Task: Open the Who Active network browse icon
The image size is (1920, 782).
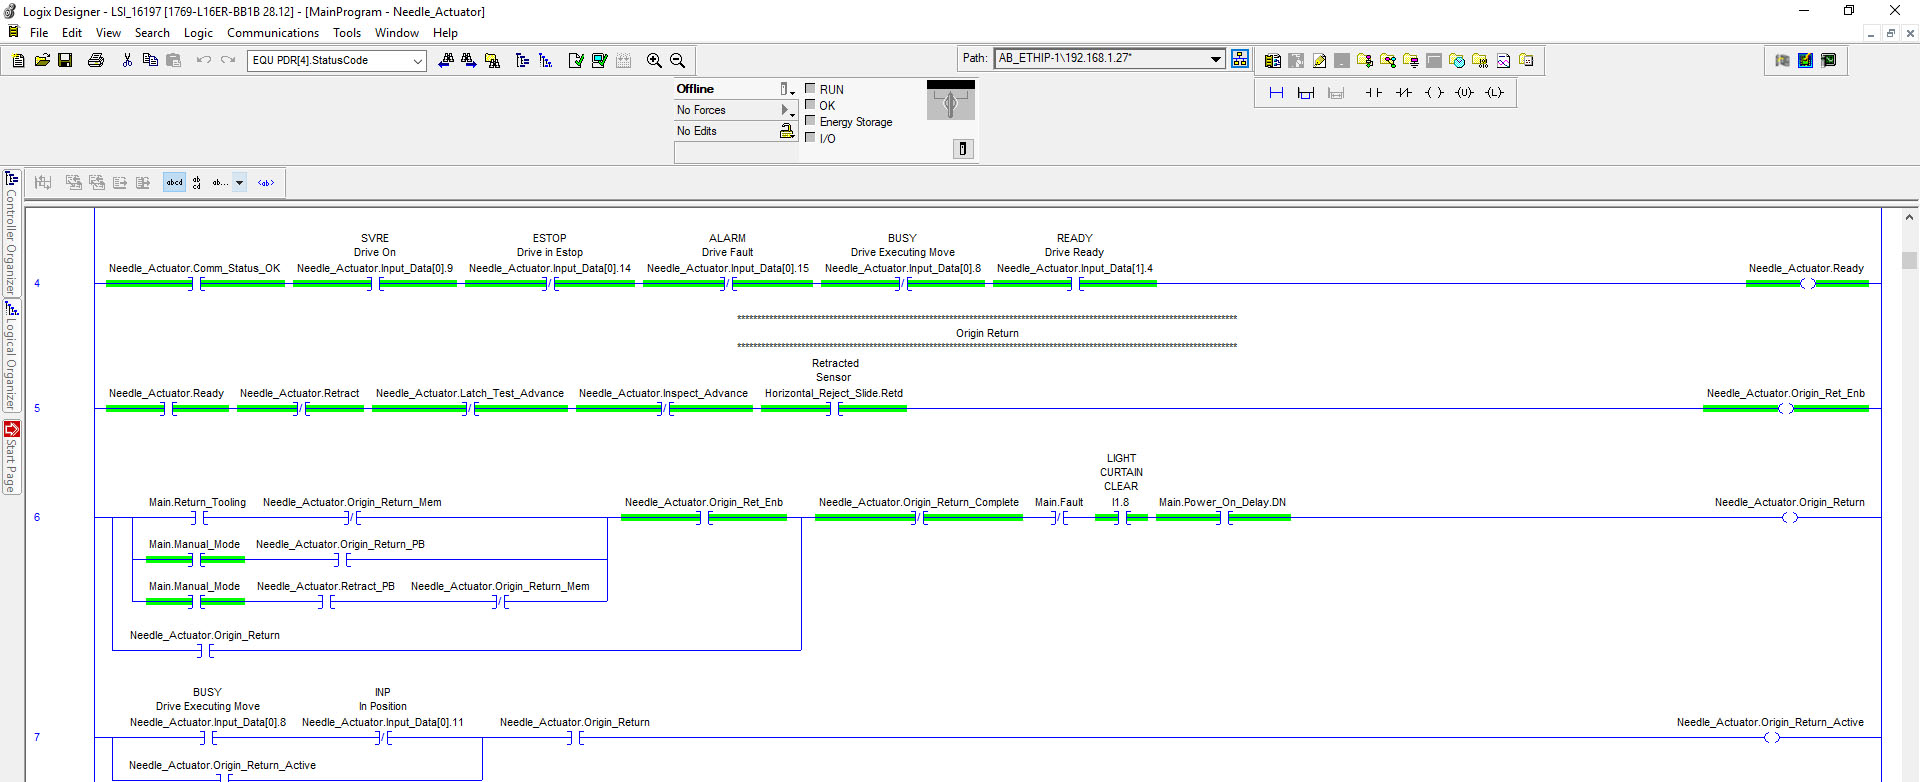Action: click(1240, 58)
